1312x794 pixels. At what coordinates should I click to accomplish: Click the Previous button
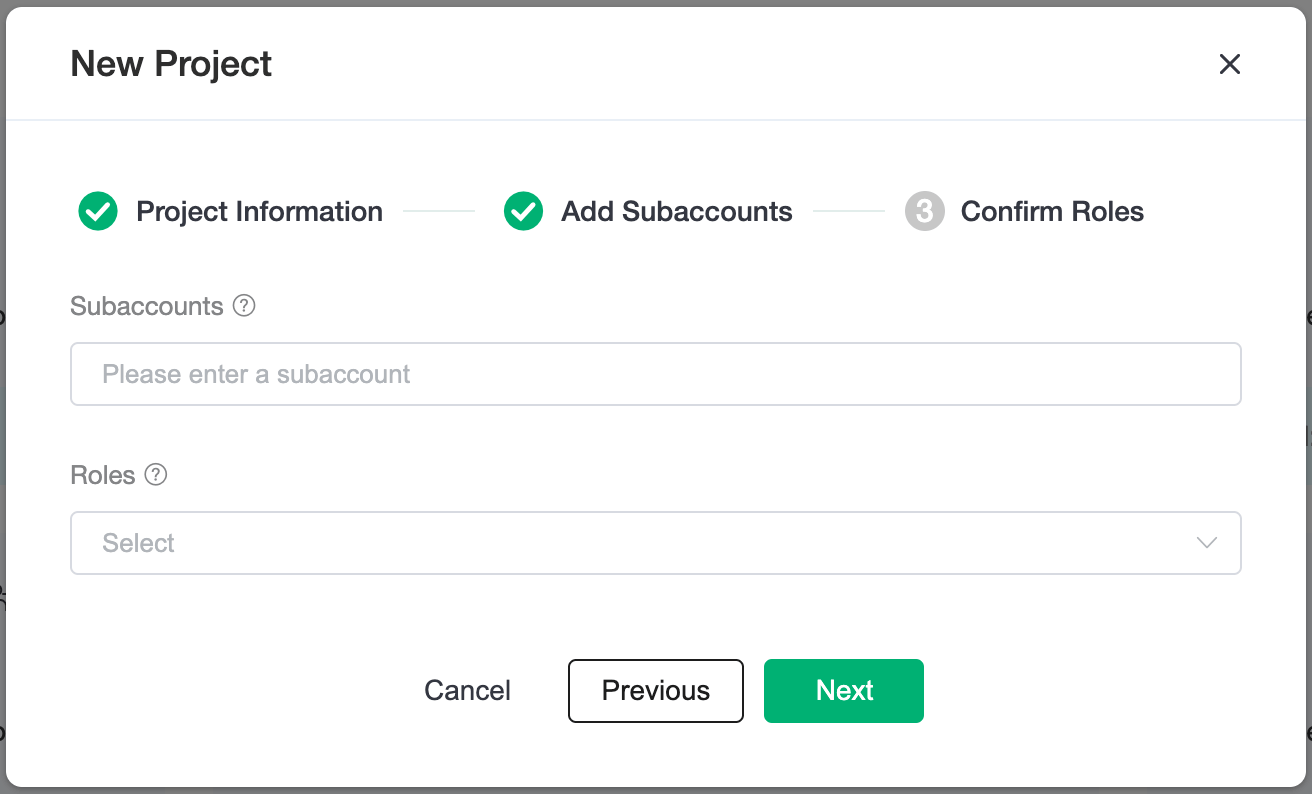pyautogui.click(x=655, y=691)
